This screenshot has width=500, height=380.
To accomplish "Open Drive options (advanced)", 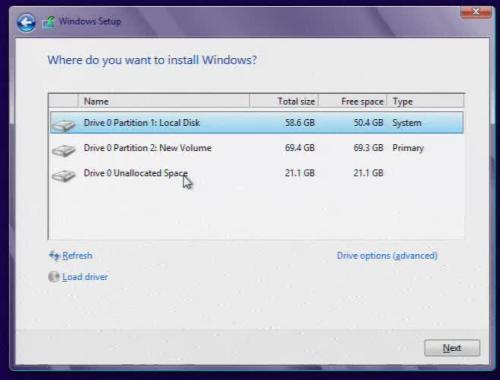I will 387,256.
